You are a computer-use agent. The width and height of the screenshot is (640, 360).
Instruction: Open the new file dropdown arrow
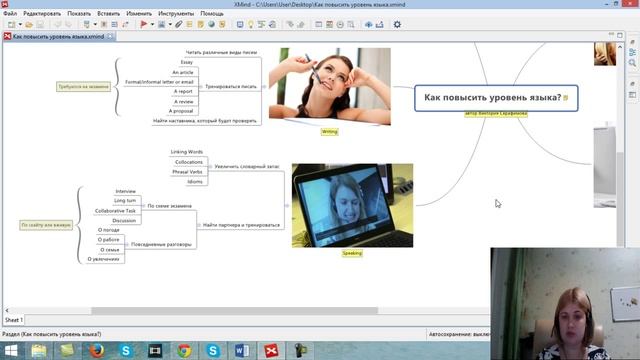pos(20,24)
